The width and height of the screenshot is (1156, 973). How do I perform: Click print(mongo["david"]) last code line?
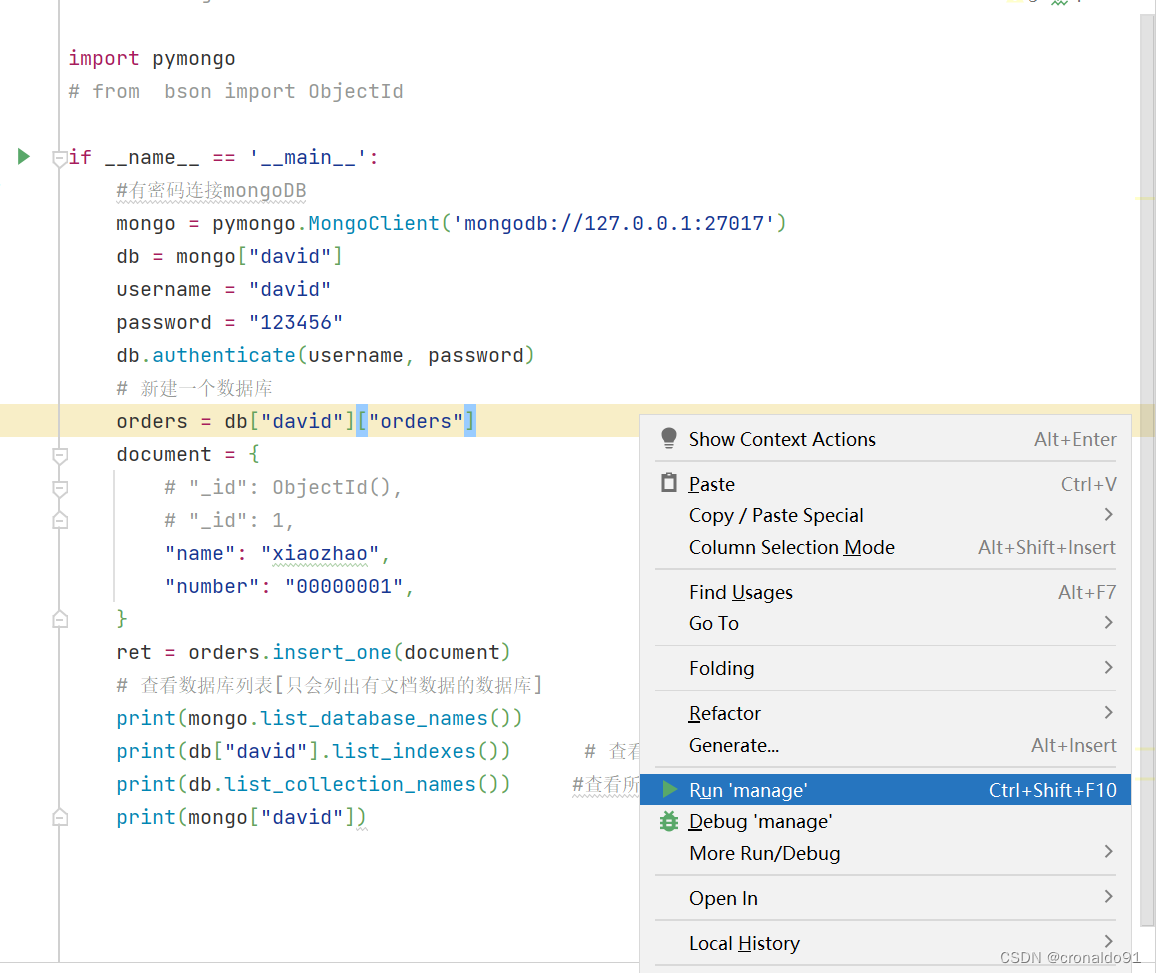pos(241,817)
